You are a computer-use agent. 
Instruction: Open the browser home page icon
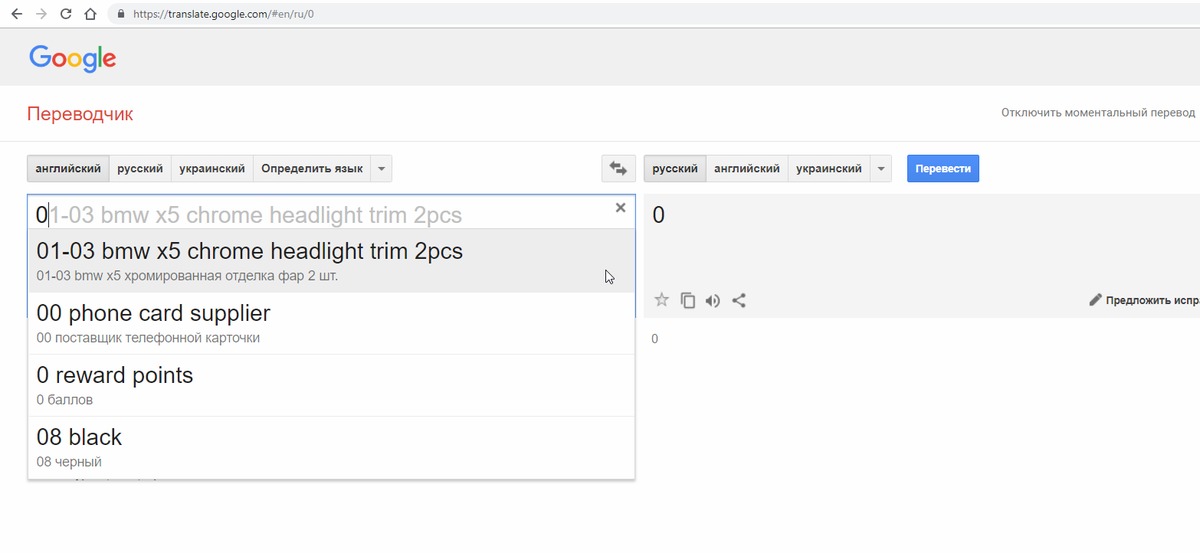91,15
